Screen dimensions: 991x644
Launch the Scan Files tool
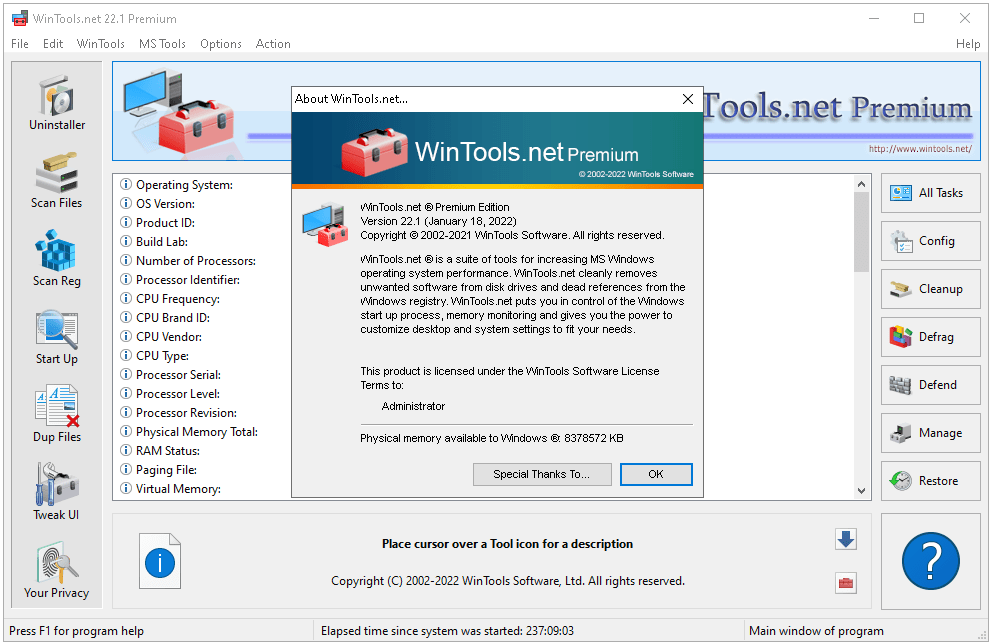pyautogui.click(x=57, y=181)
